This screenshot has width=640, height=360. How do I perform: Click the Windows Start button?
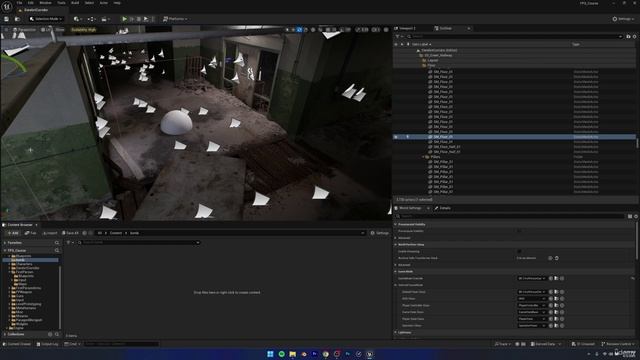coord(270,354)
